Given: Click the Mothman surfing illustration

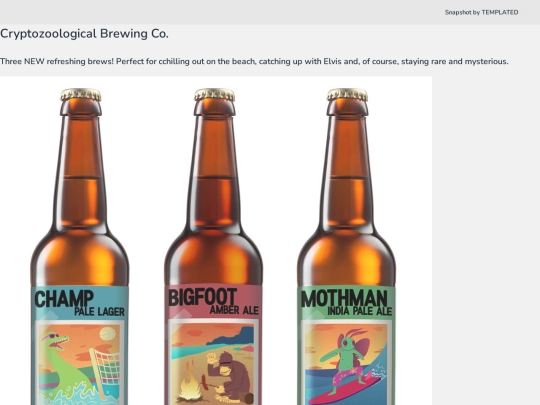Looking at the screenshot, I should tap(346, 364).
